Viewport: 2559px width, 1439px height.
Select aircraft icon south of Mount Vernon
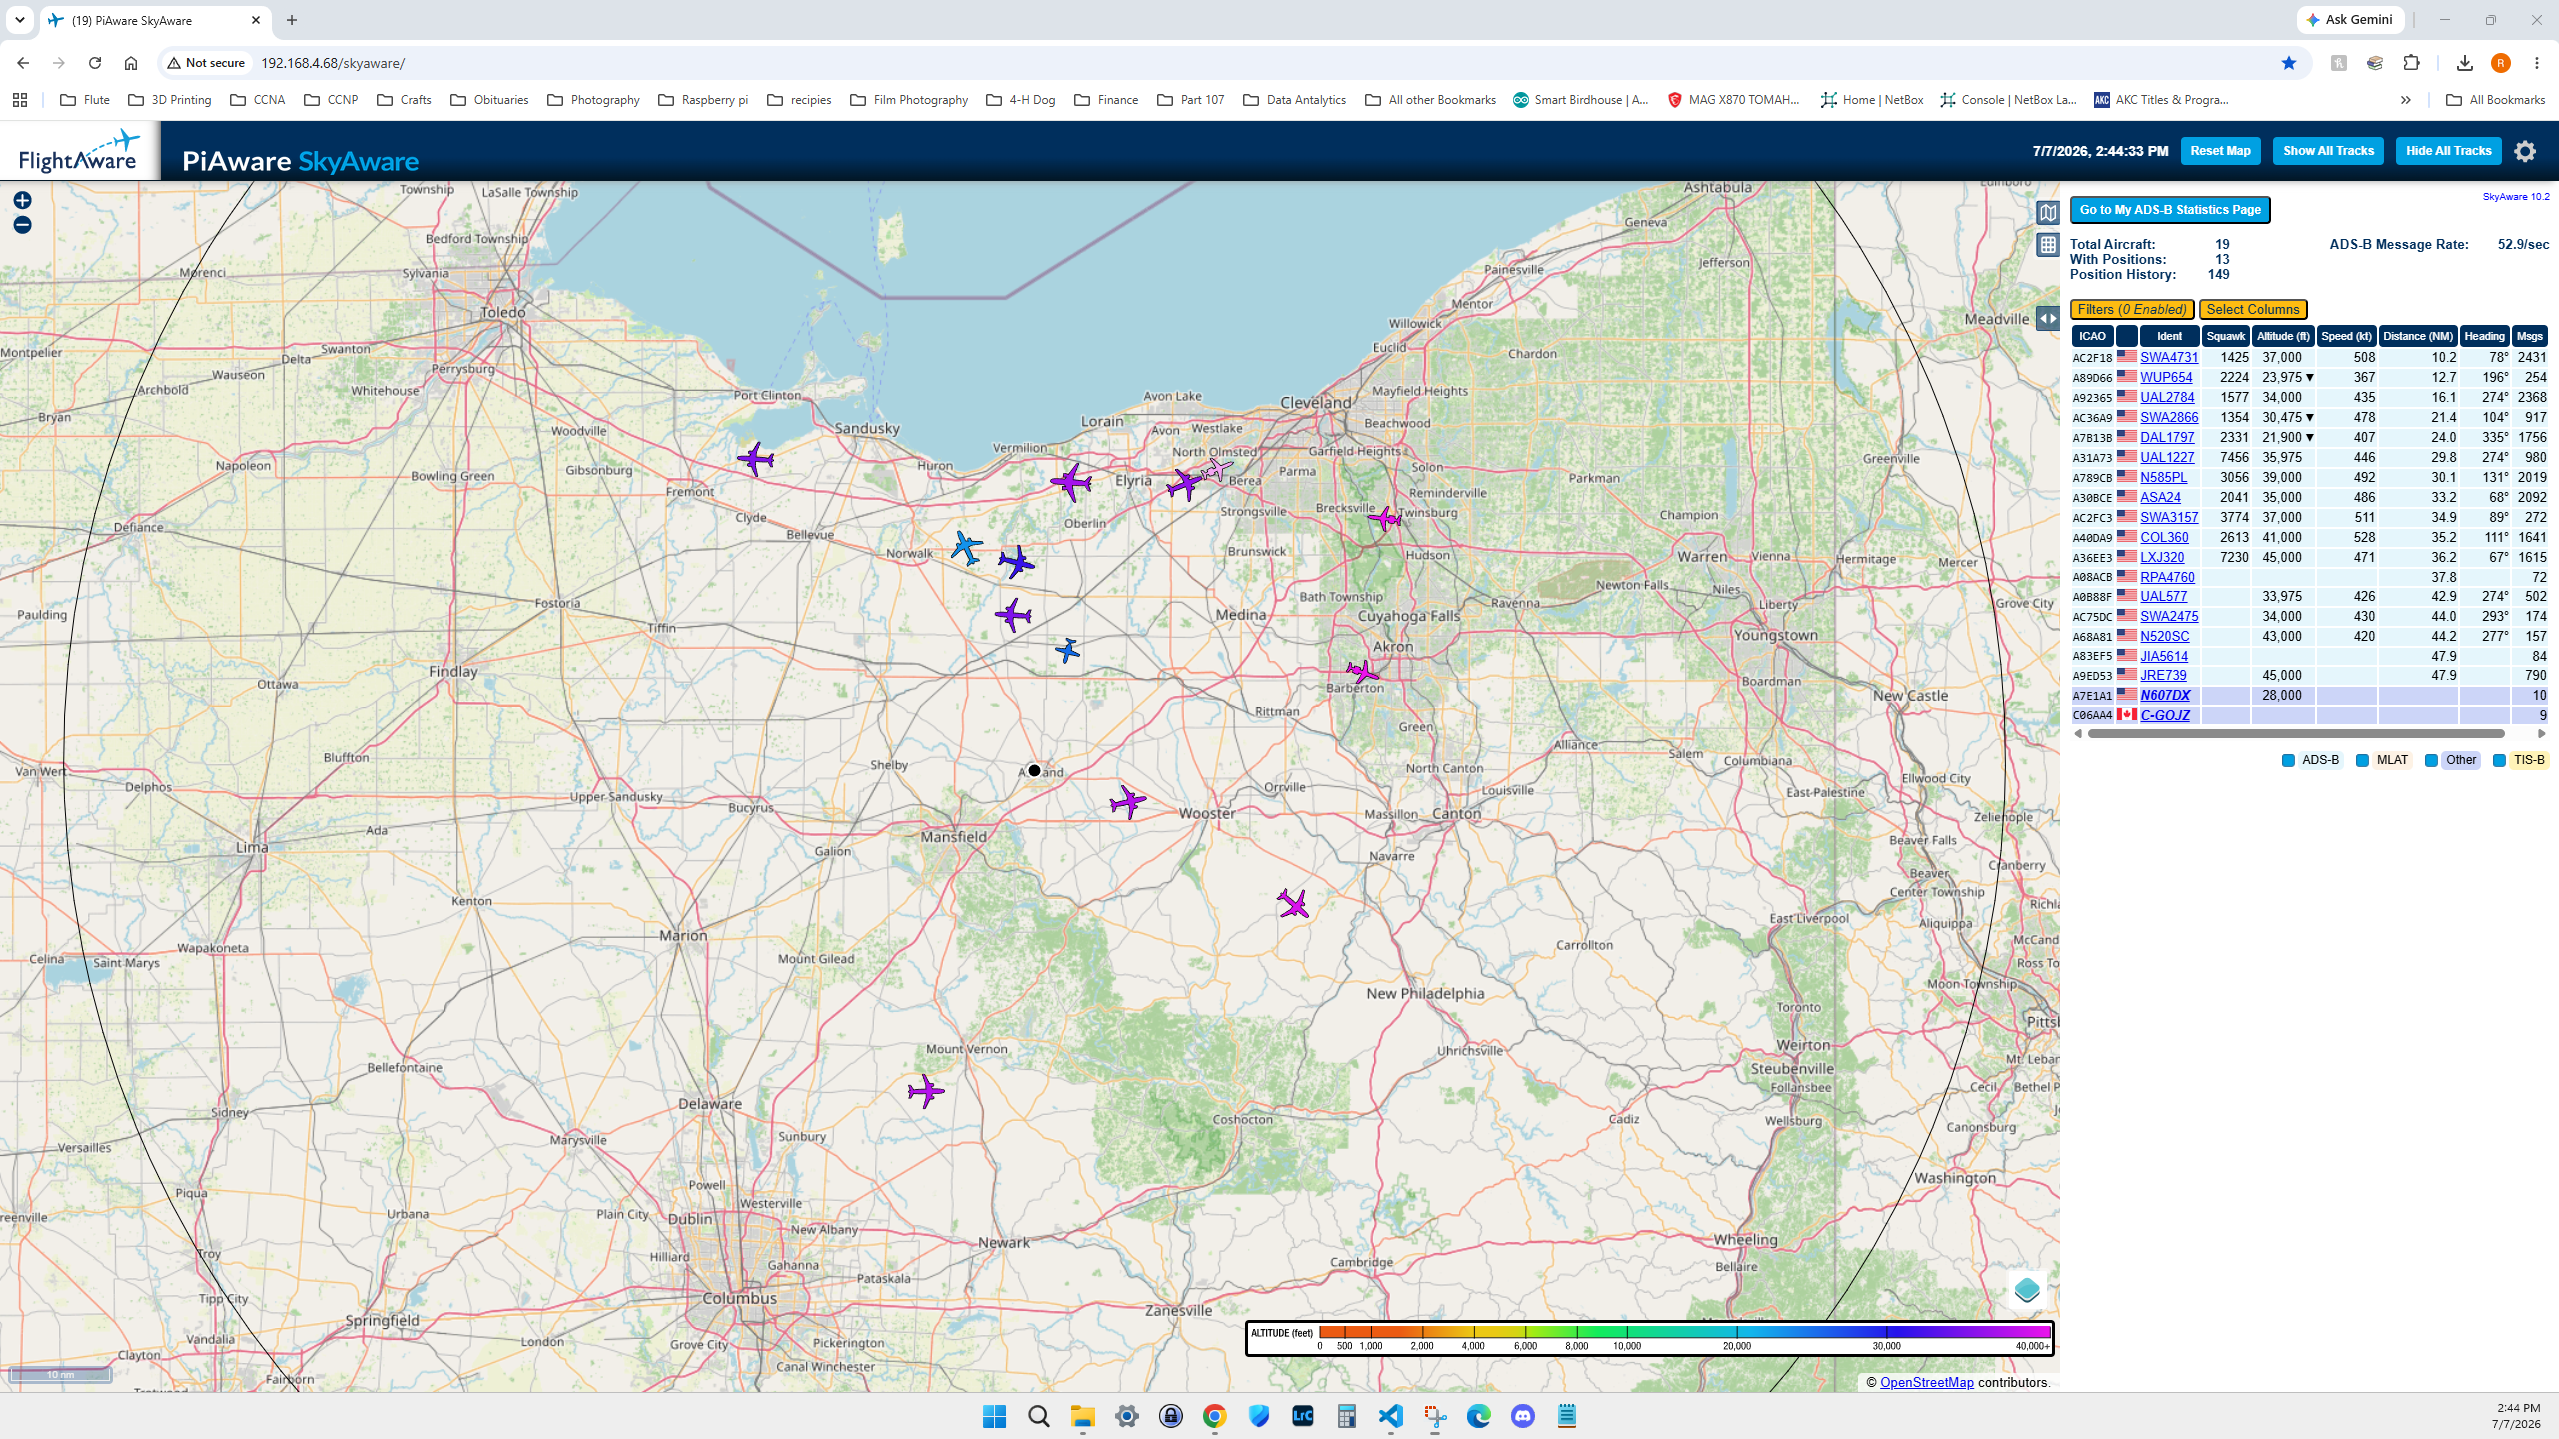pyautogui.click(x=925, y=1091)
